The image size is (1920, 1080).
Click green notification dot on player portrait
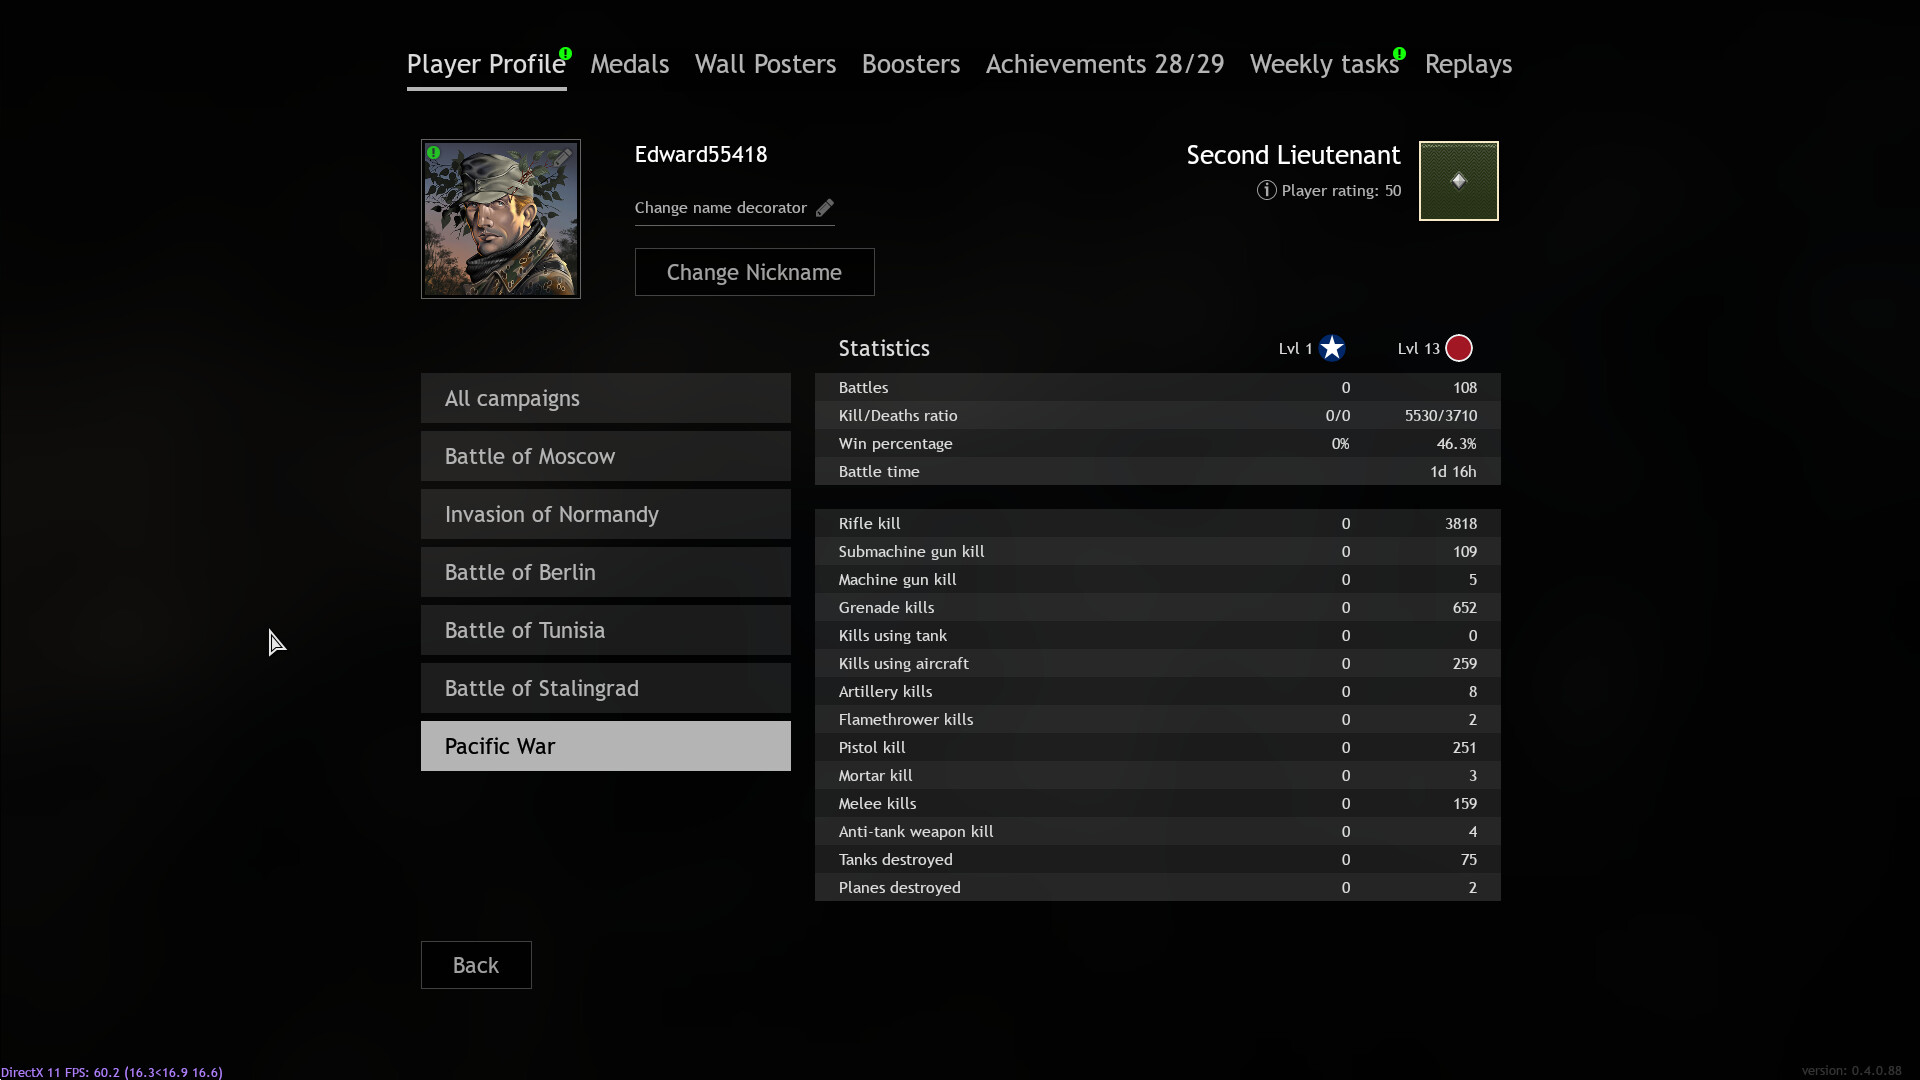pyautogui.click(x=434, y=153)
